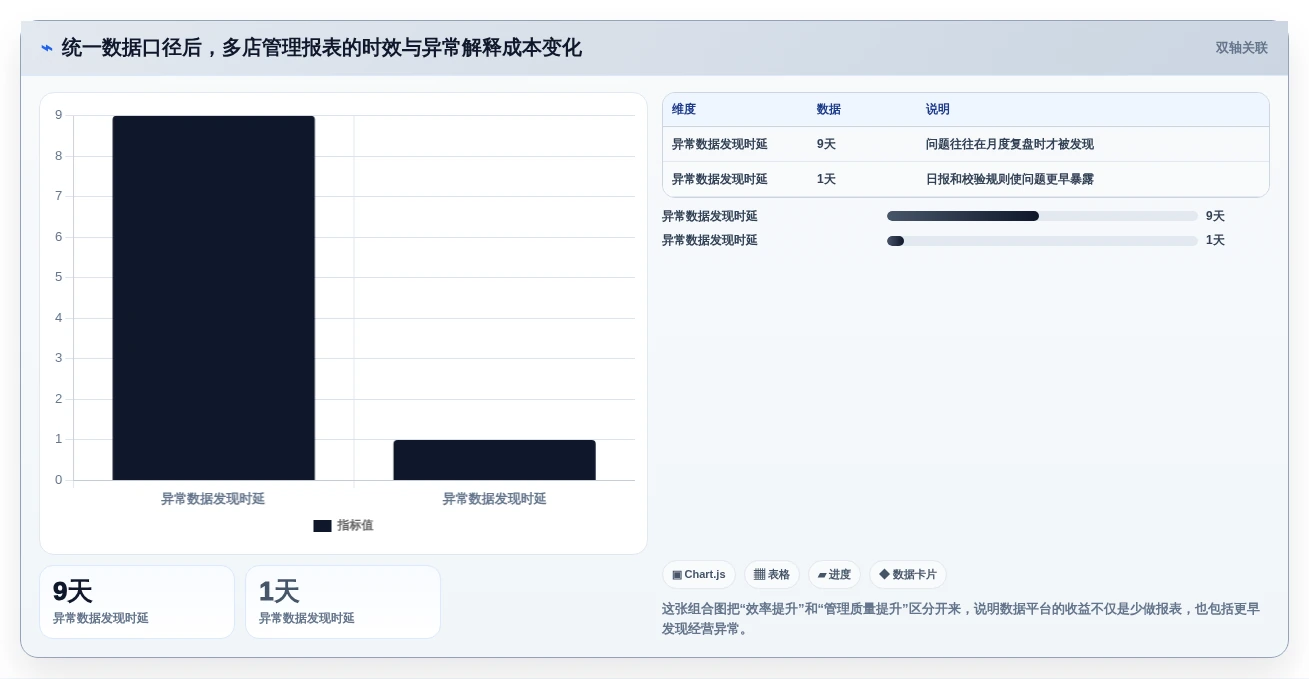This screenshot has width=1309, height=679.
Task: Select the 数据卡片 chip
Action: click(907, 574)
